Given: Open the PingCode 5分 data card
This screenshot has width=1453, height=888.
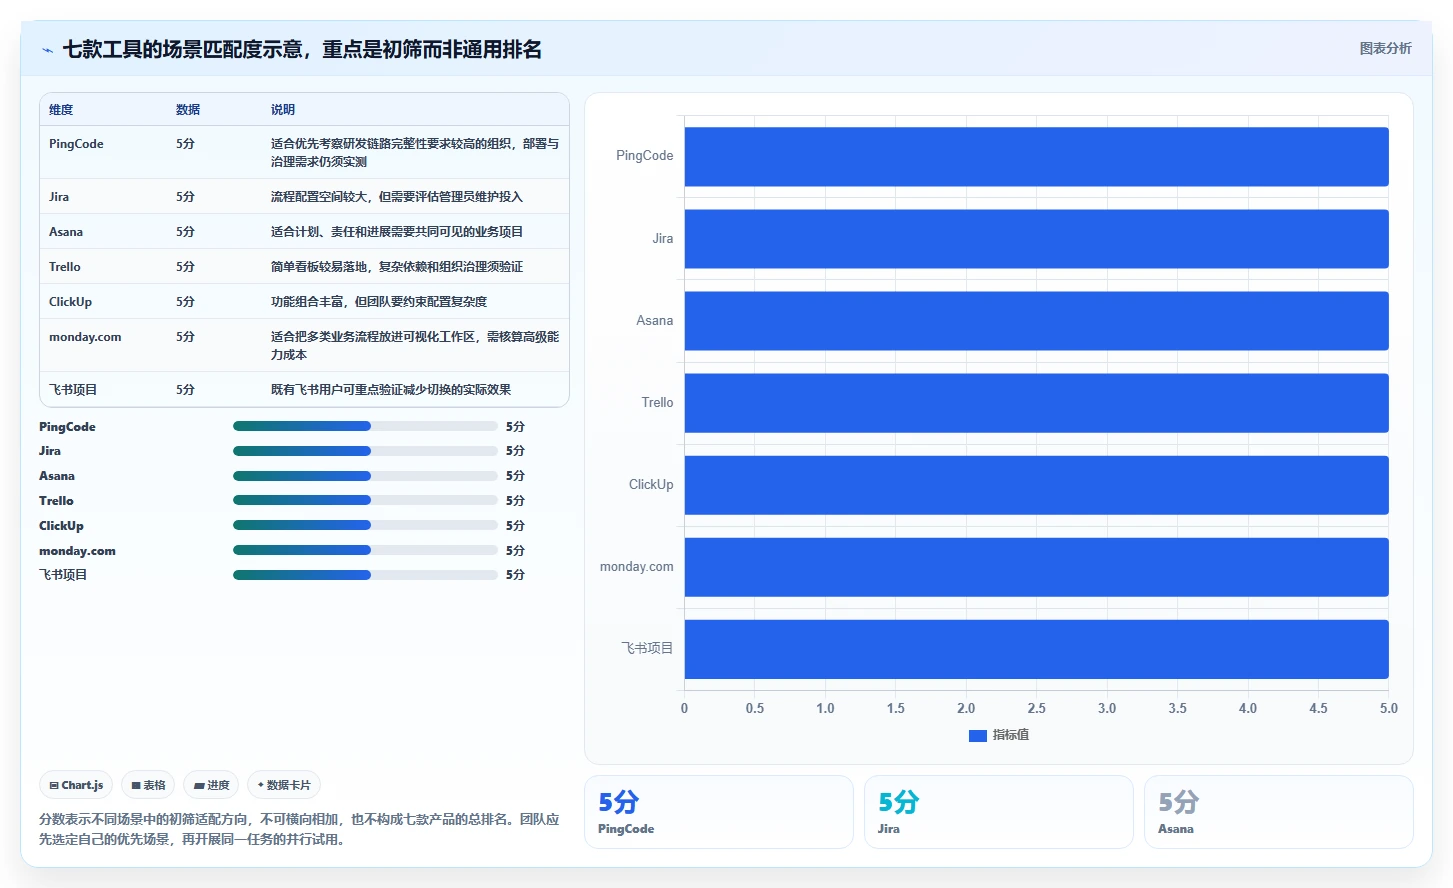Looking at the screenshot, I should [718, 812].
